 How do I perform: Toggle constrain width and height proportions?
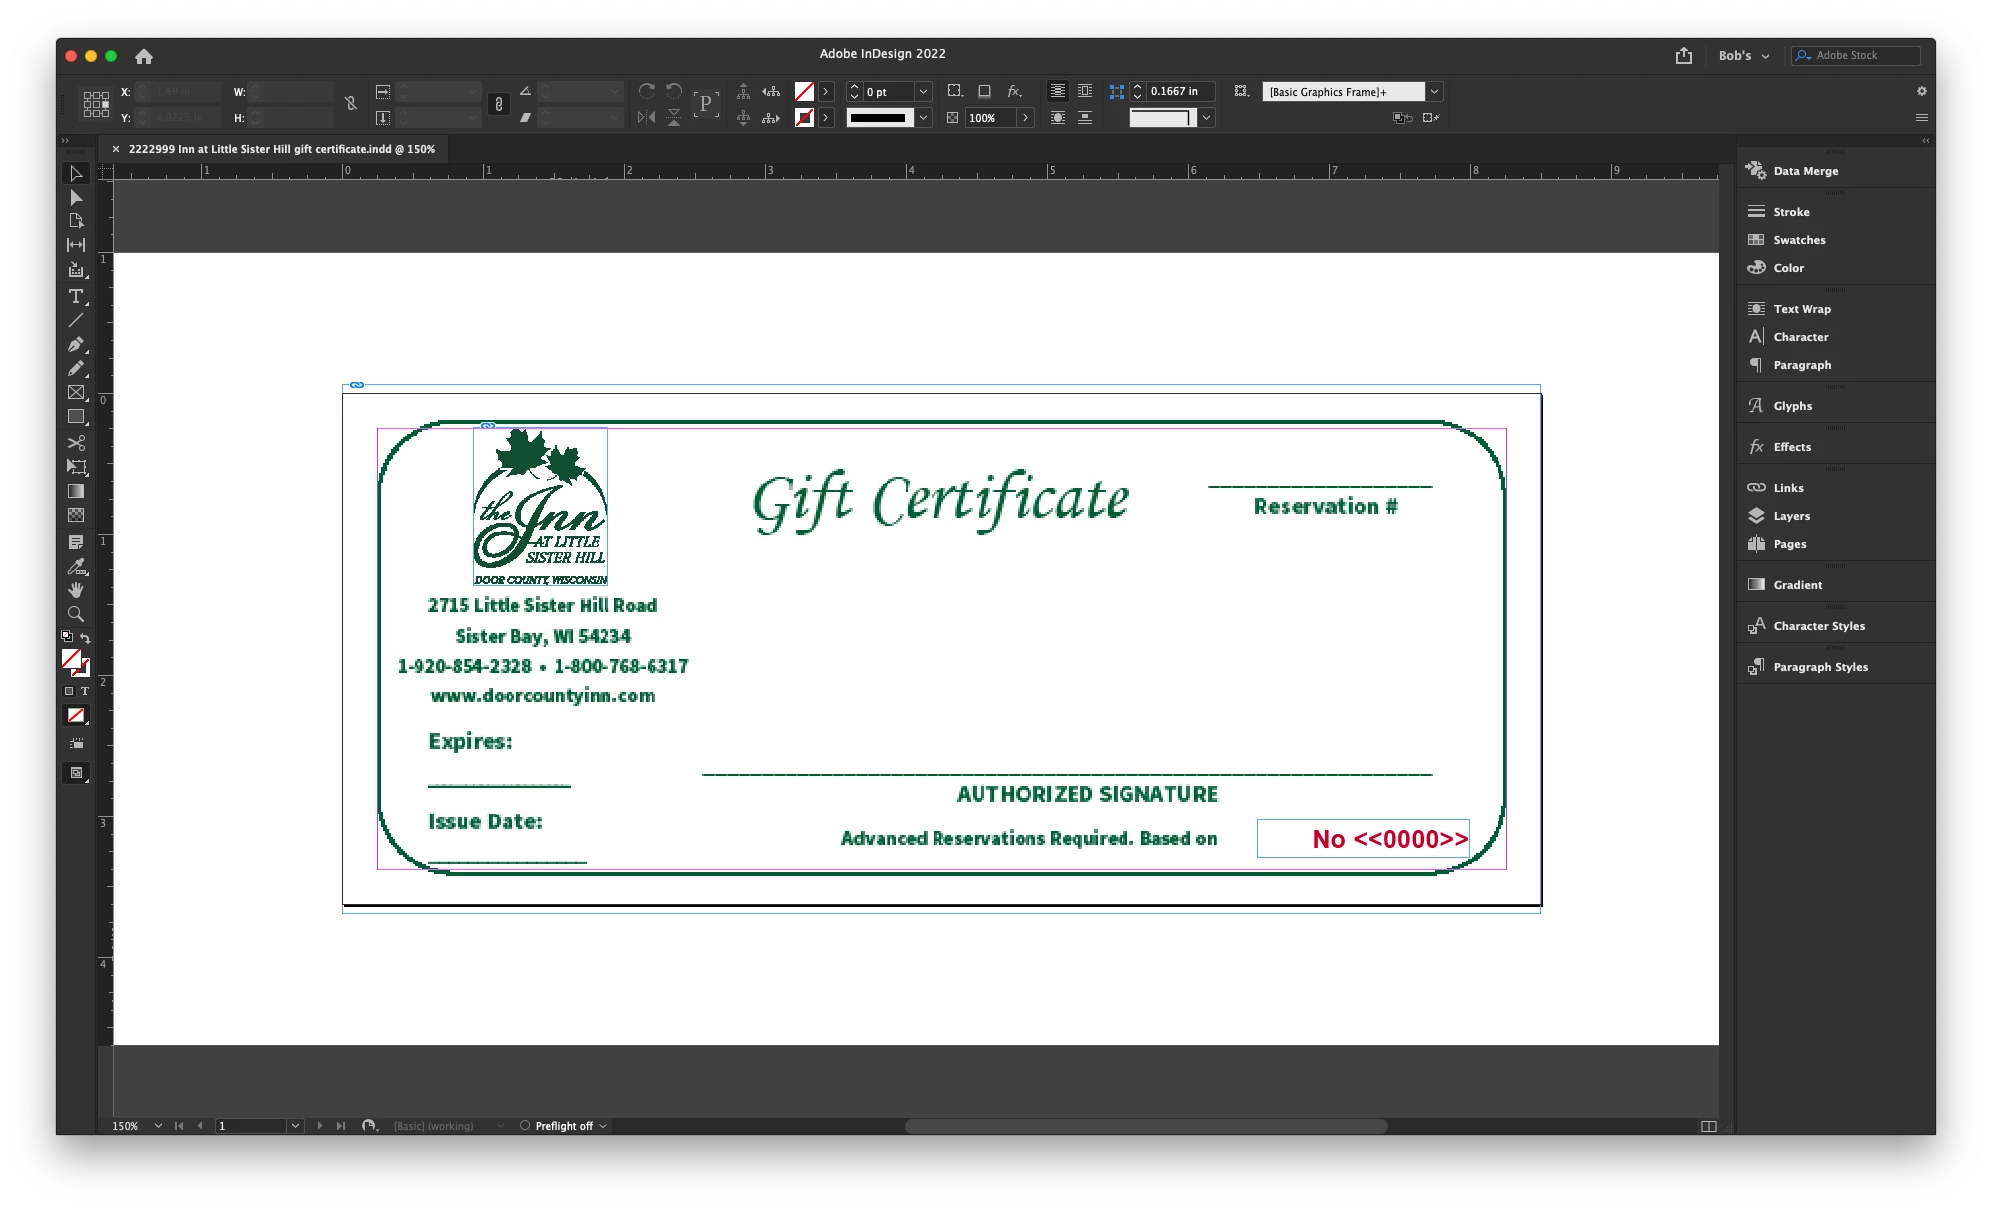point(351,104)
